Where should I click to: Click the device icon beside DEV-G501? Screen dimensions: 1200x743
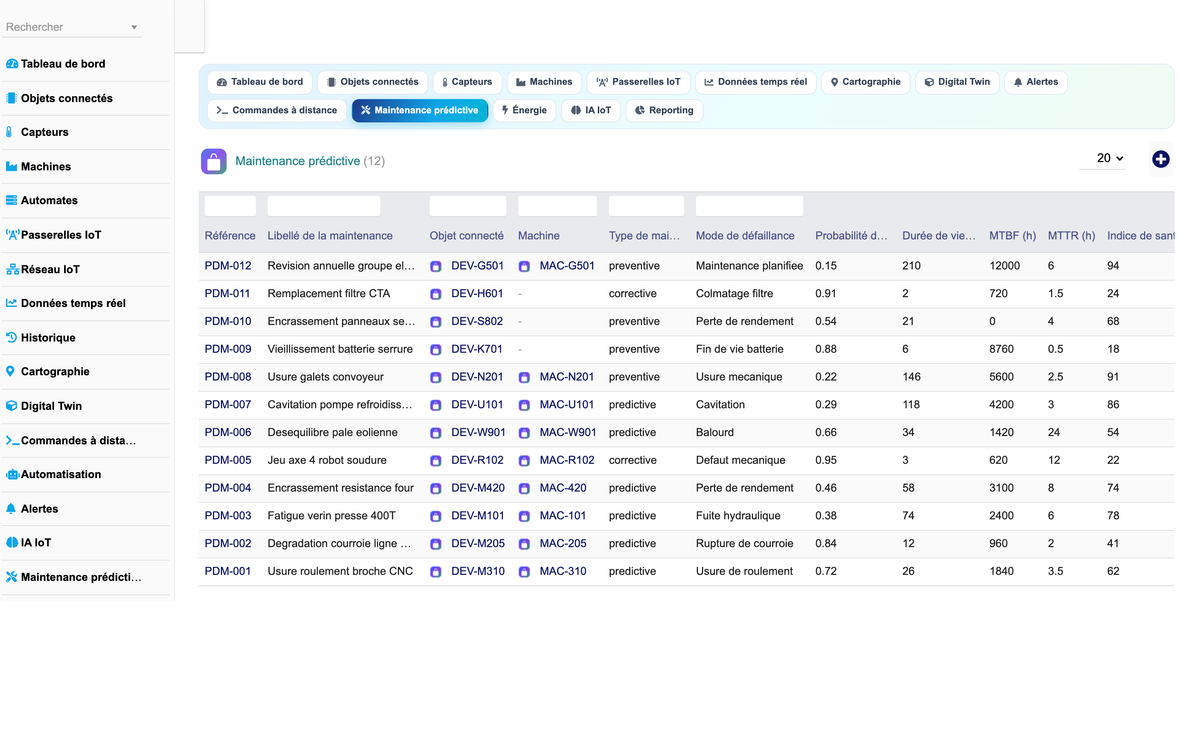pos(436,267)
